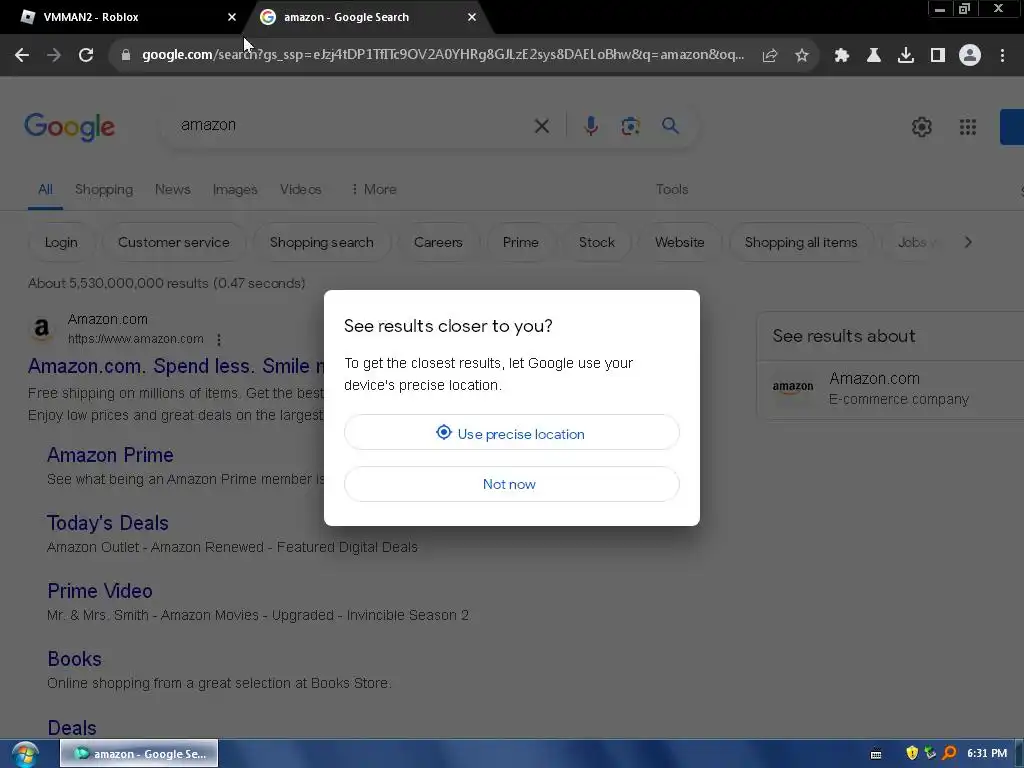Open the Prime Video sitelink

(100, 591)
